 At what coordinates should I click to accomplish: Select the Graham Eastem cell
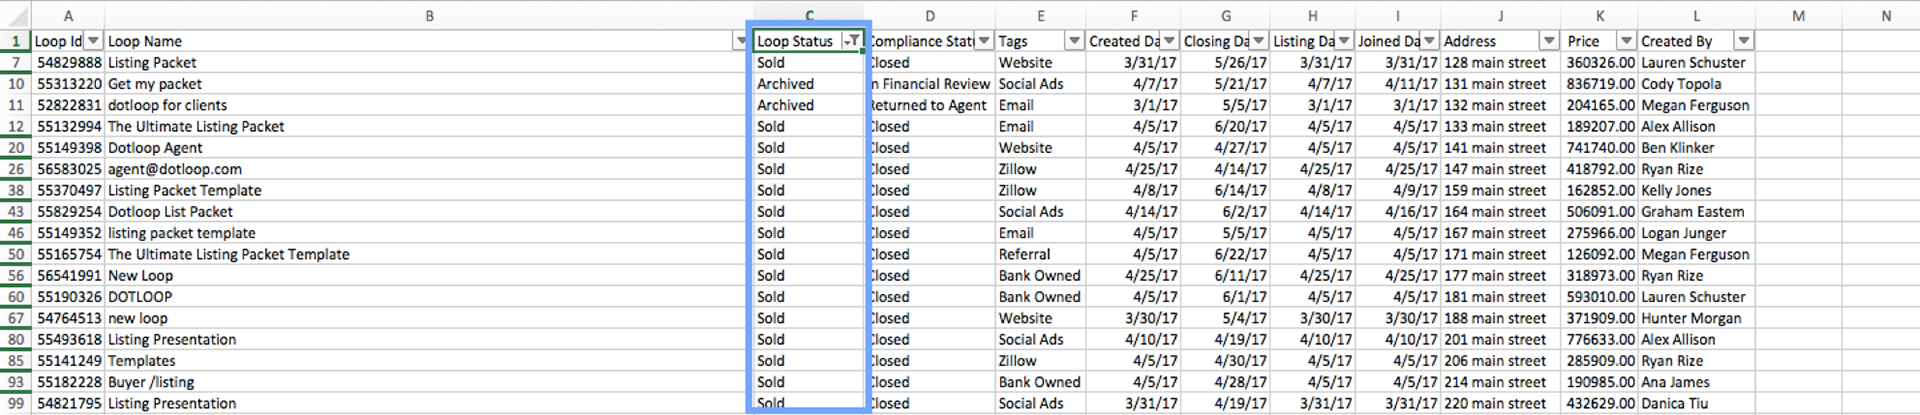pyautogui.click(x=1692, y=212)
